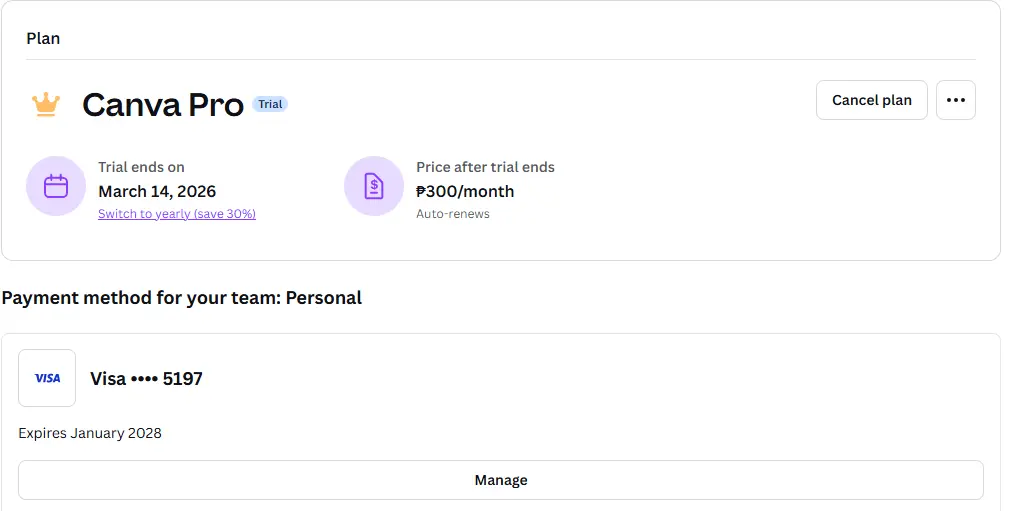Click the Canva Pro crown icon
This screenshot has width=1034, height=511.
46,104
